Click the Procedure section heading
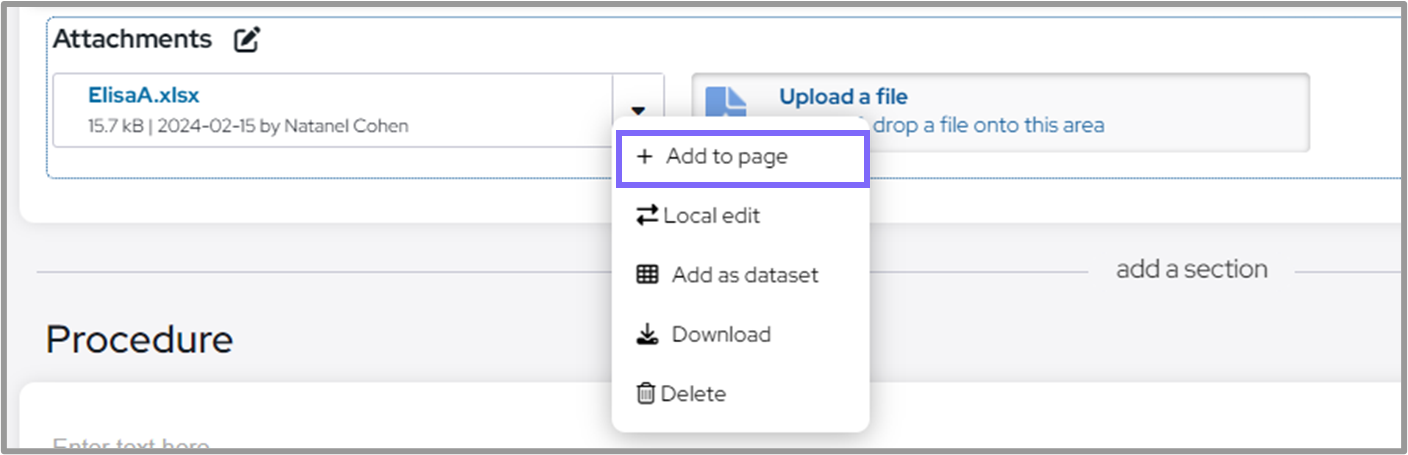Viewport: 1408px width, 455px height. click(139, 340)
